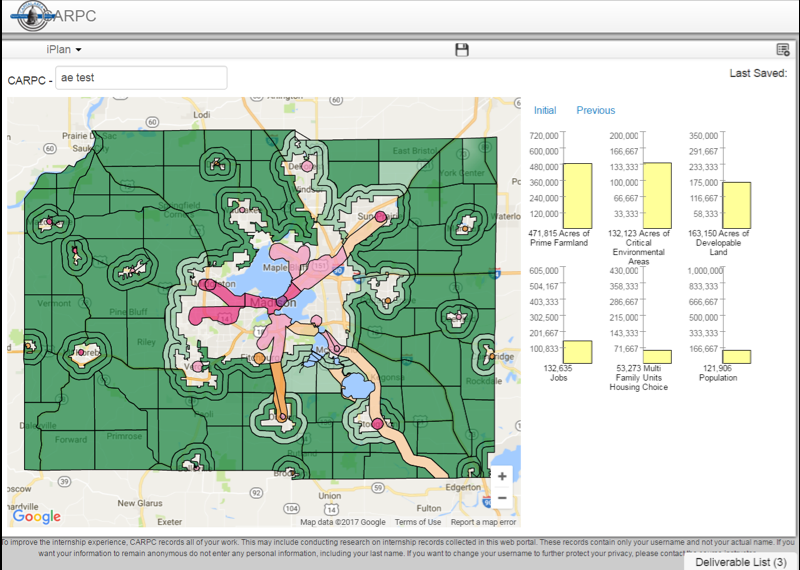800x570 pixels.
Task: Click the orange marker near Fitchburg
Action: (x=259, y=357)
